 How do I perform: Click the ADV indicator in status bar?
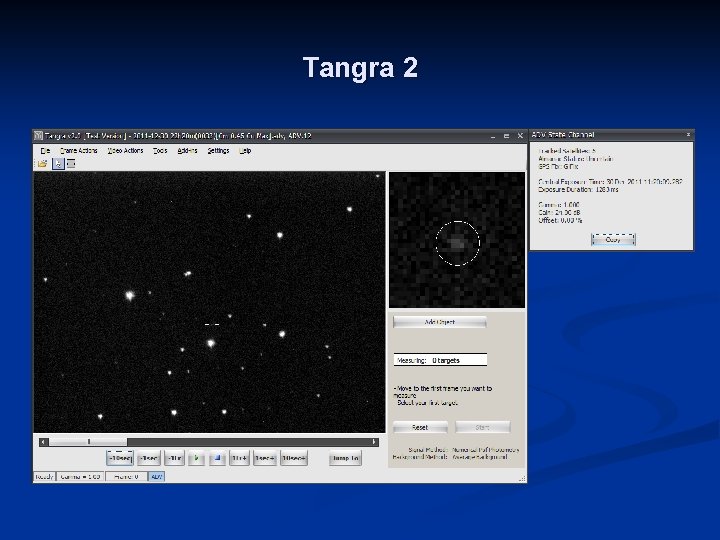(x=157, y=477)
